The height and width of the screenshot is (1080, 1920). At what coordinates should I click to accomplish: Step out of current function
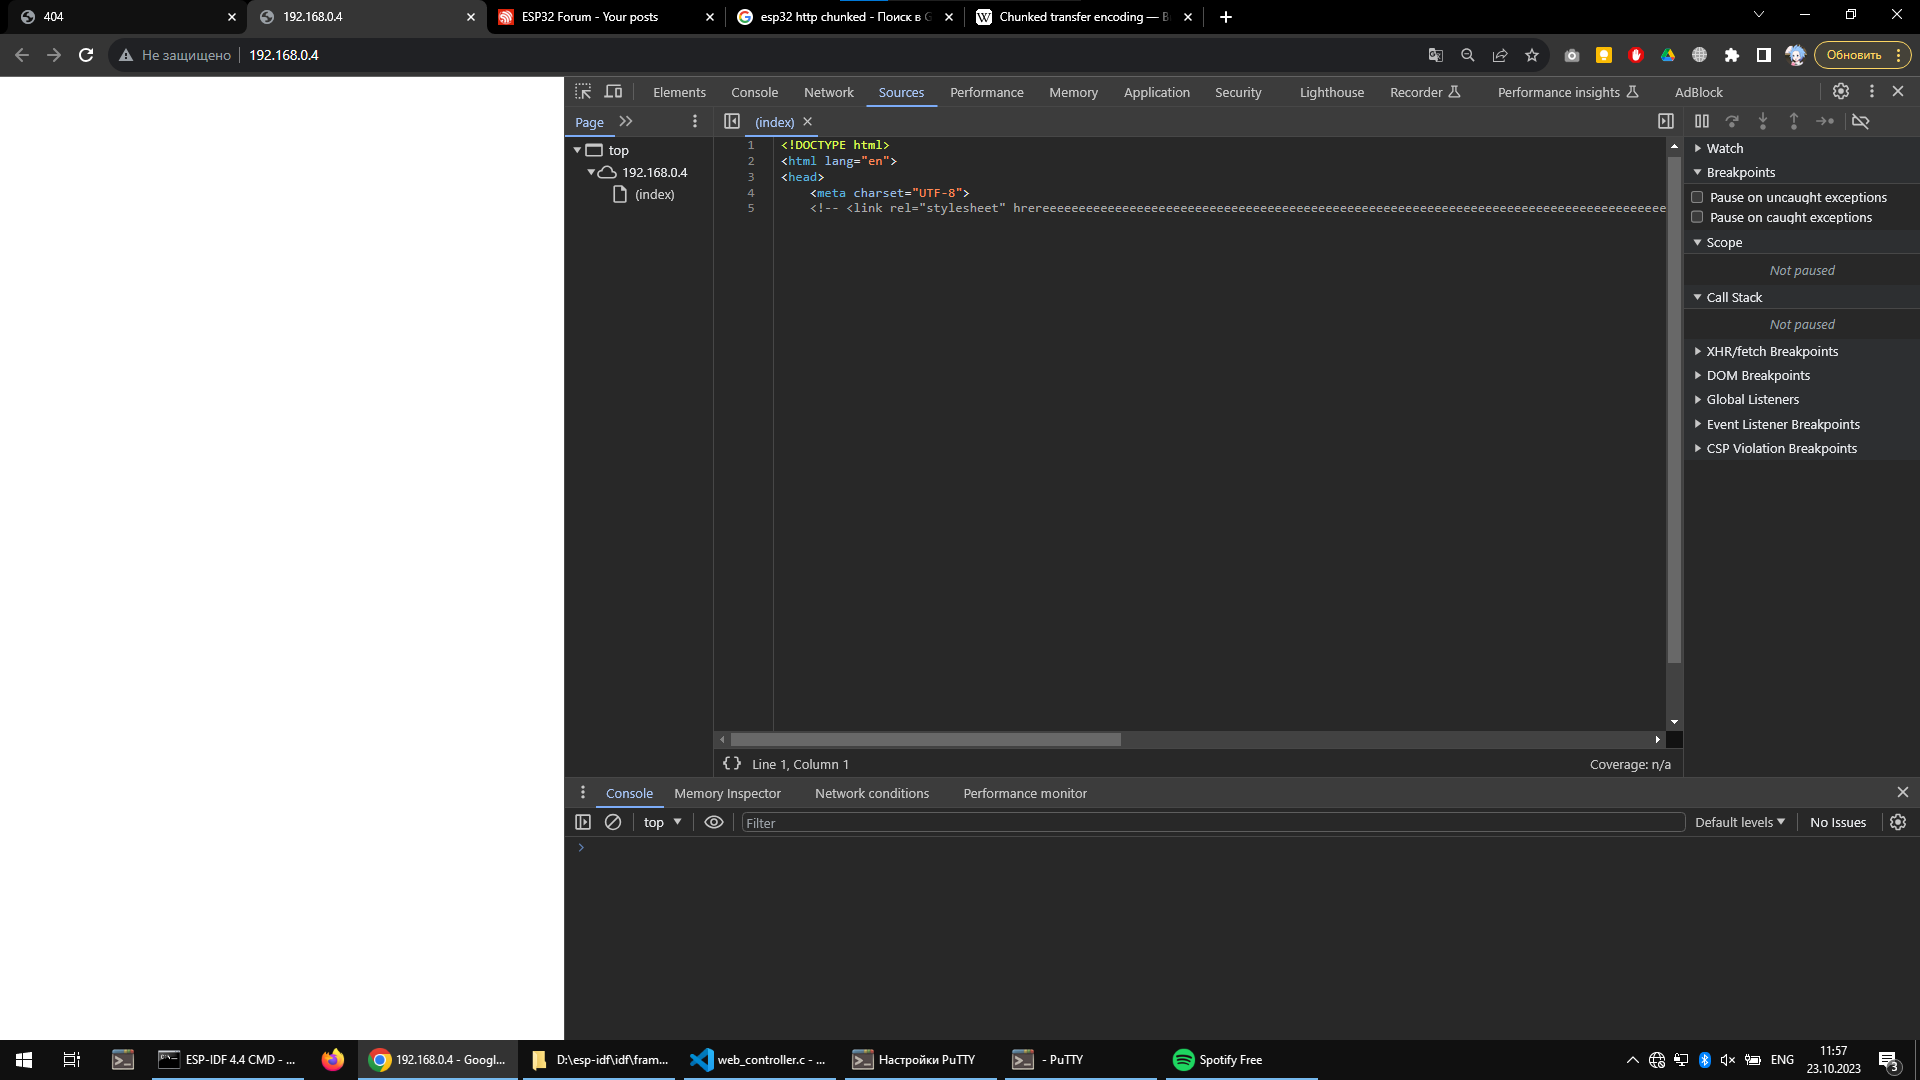[x=1794, y=121]
